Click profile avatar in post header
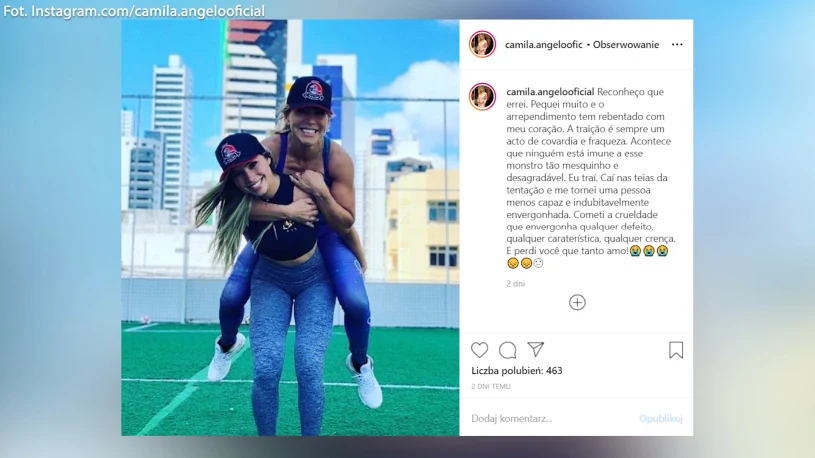Image resolution: width=815 pixels, height=458 pixels. (x=482, y=44)
